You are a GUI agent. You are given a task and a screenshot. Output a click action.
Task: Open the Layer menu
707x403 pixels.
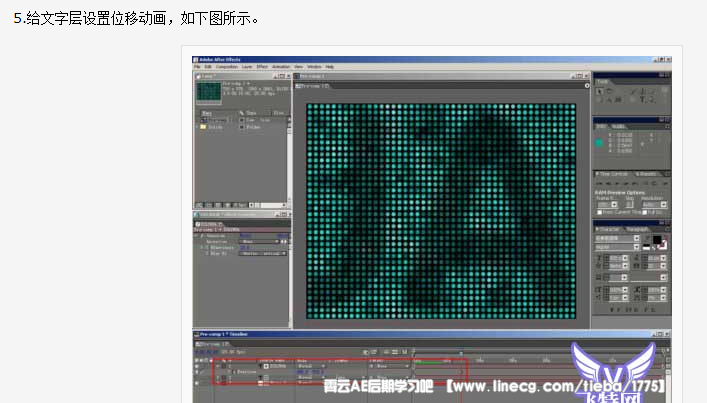tap(247, 67)
